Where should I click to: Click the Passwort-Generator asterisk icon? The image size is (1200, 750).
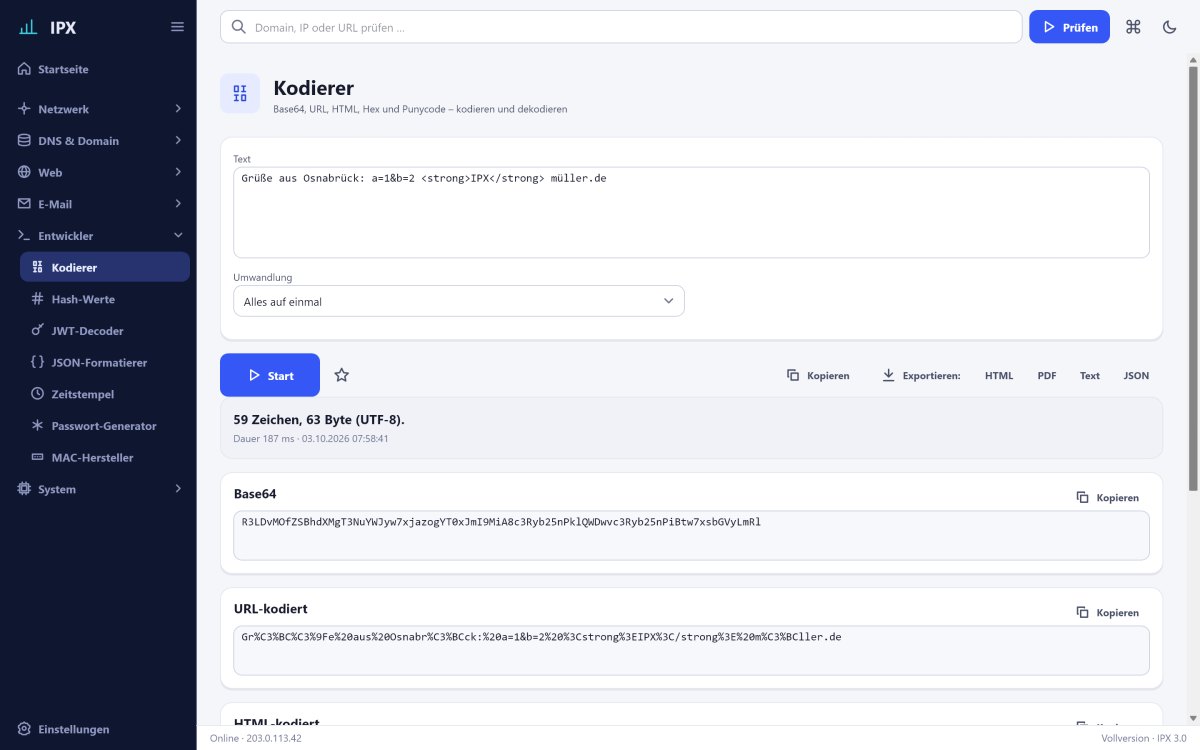pyautogui.click(x=38, y=425)
